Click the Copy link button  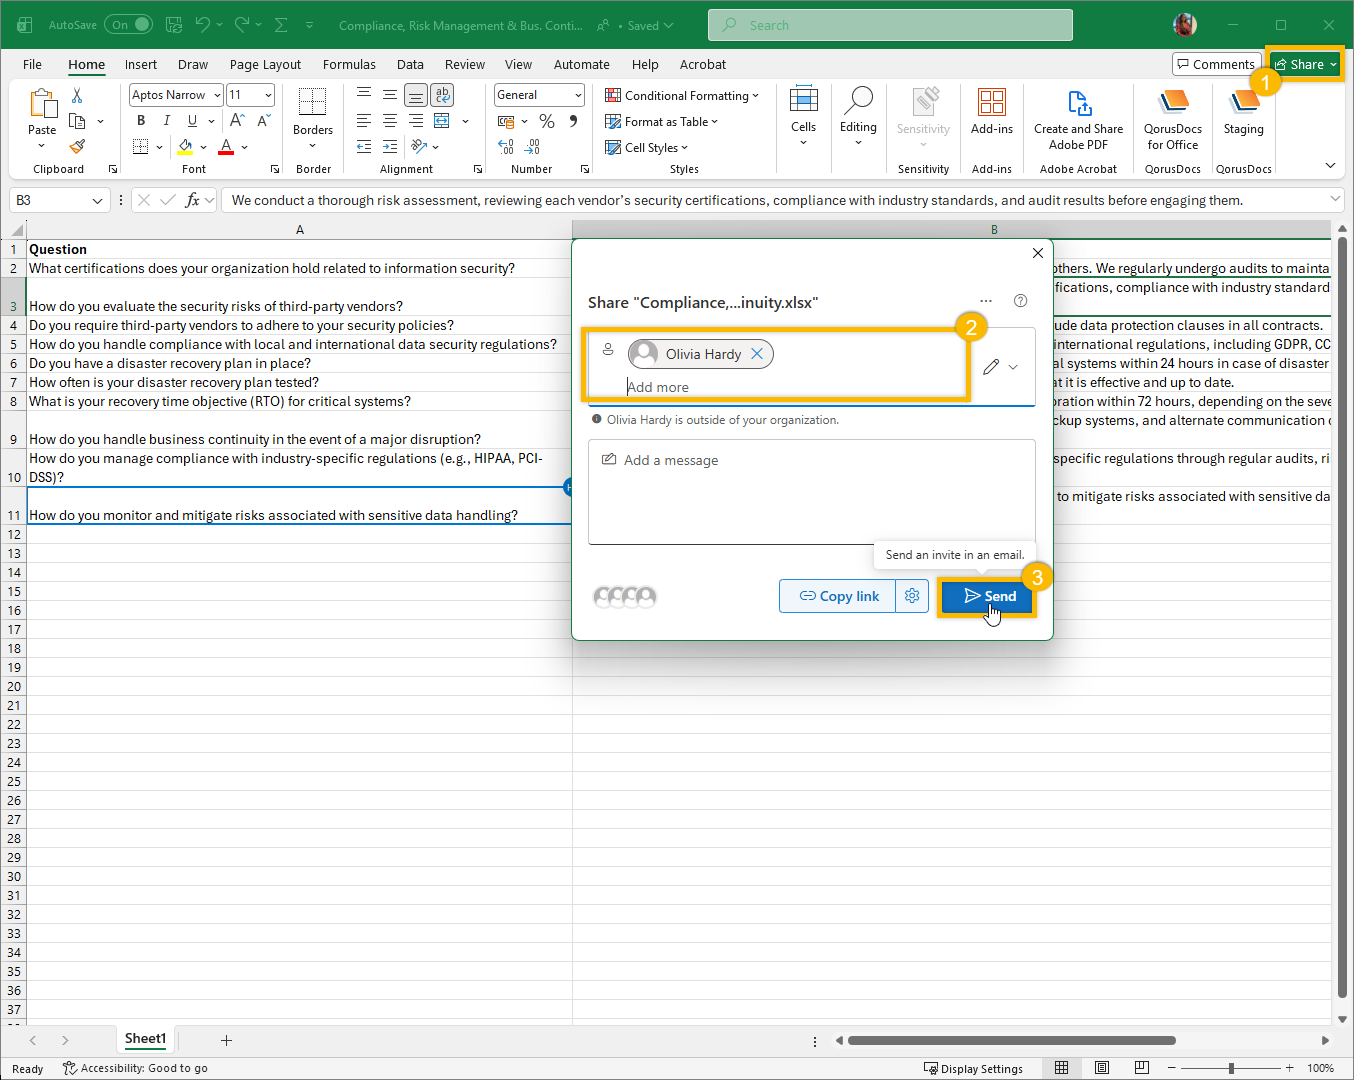[x=838, y=596]
